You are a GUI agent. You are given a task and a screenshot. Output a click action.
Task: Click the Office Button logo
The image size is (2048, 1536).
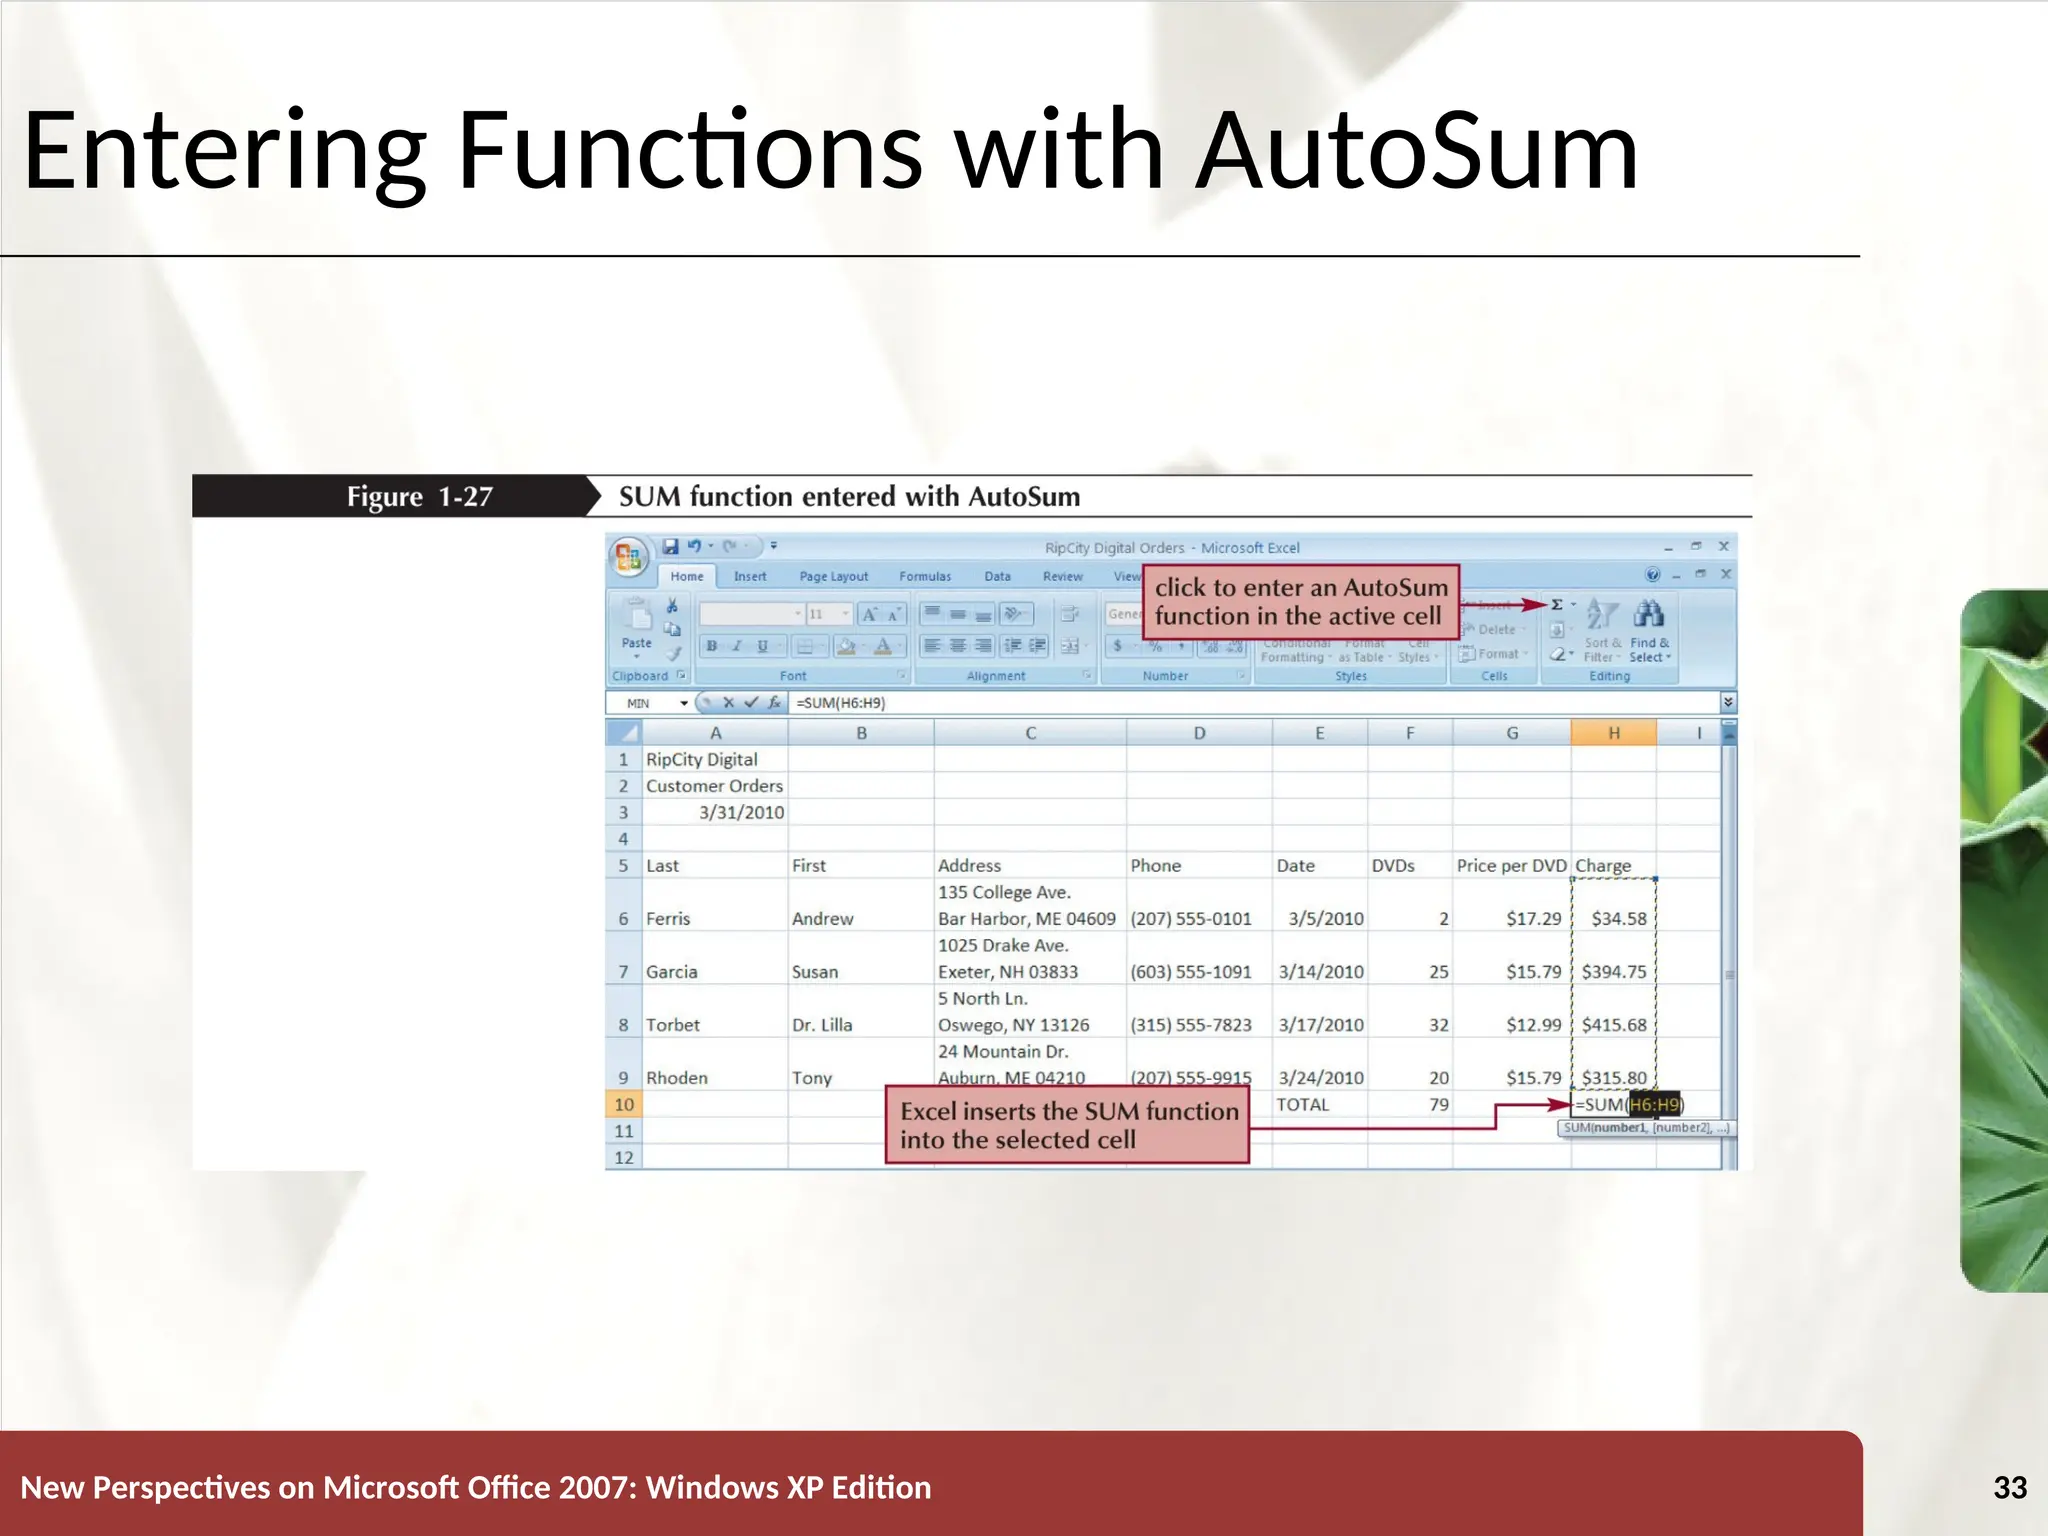click(629, 558)
